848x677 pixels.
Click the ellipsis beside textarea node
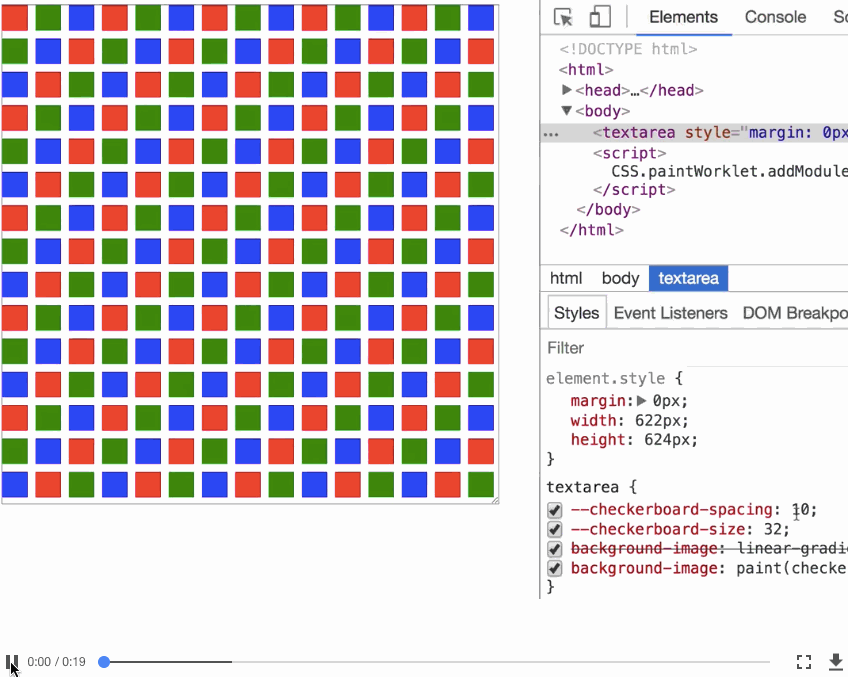pos(551,133)
